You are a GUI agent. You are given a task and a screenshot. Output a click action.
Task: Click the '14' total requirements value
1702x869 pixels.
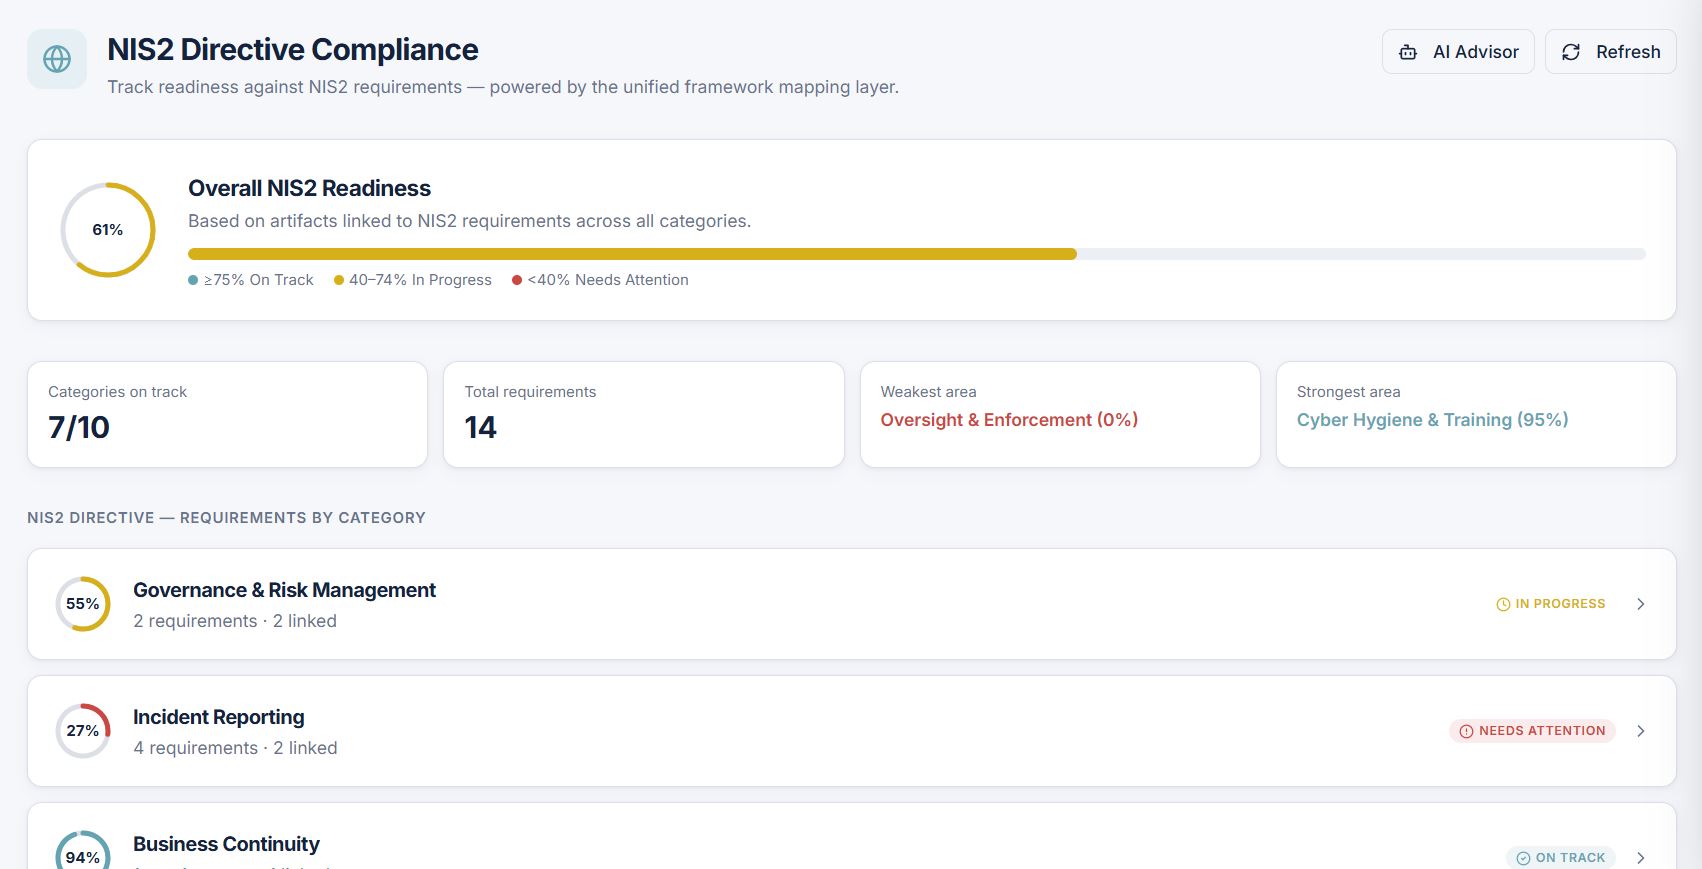pos(480,428)
